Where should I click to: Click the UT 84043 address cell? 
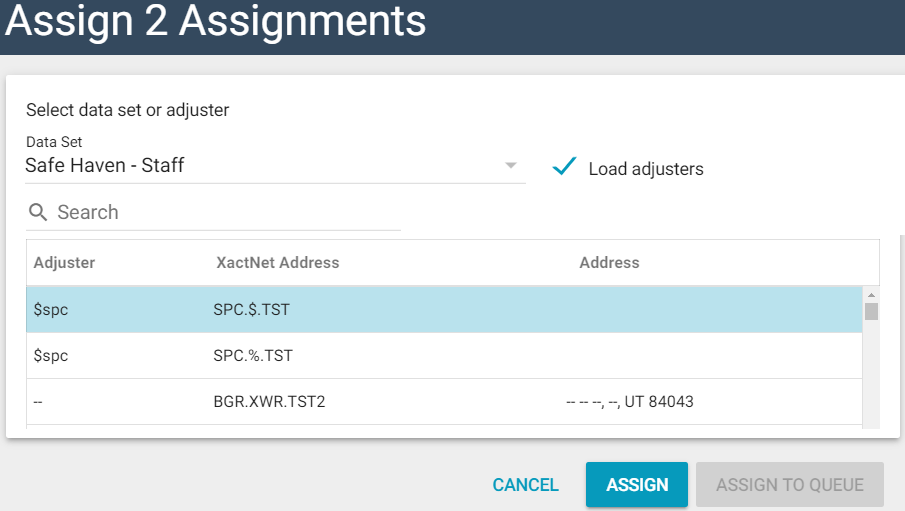(630, 402)
